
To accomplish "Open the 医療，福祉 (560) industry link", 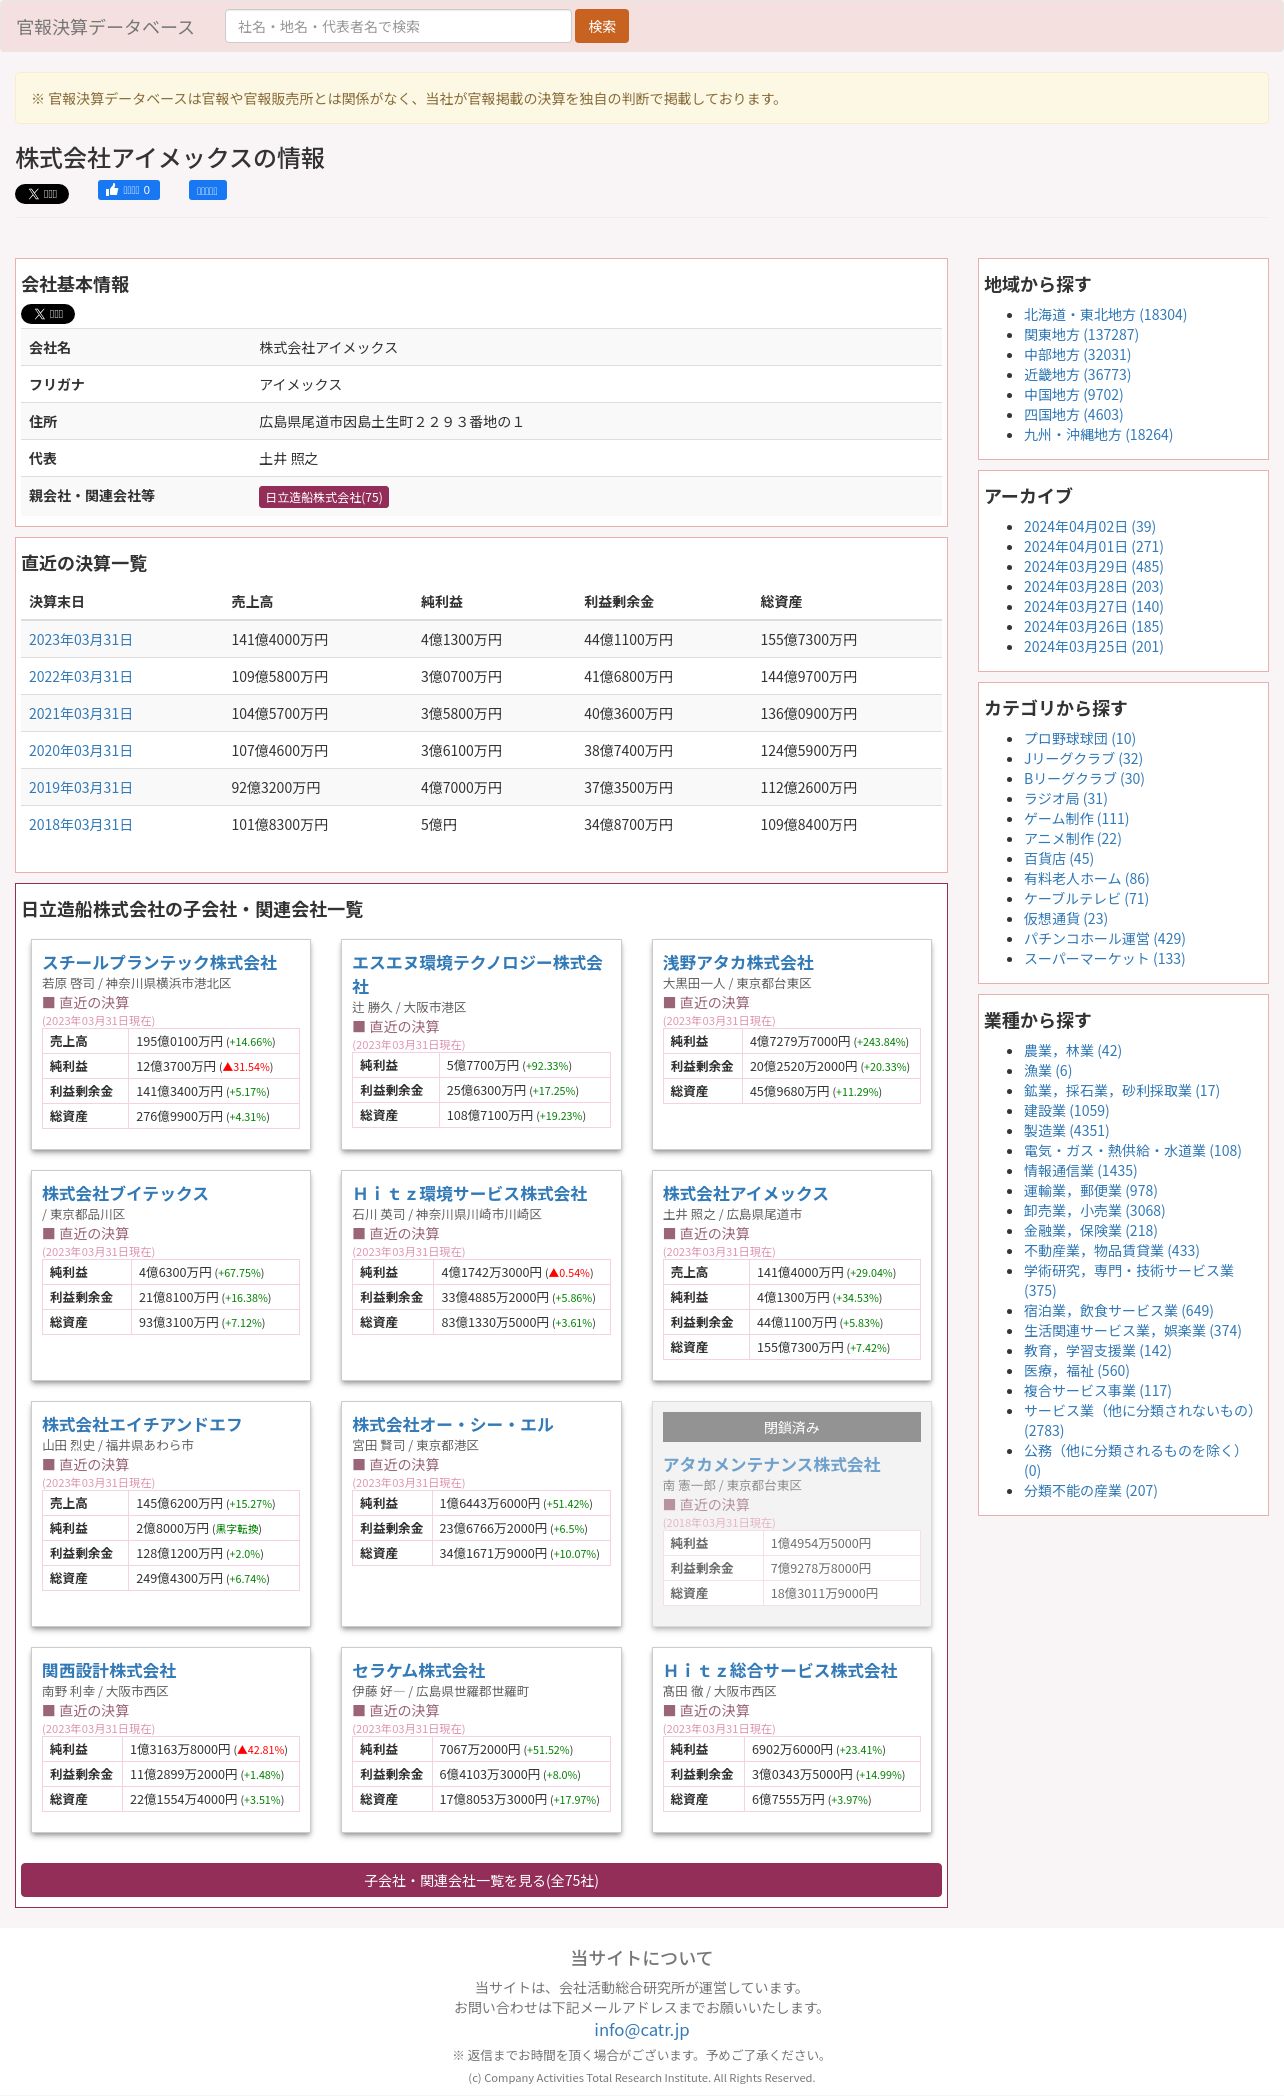I will click(1077, 1371).
